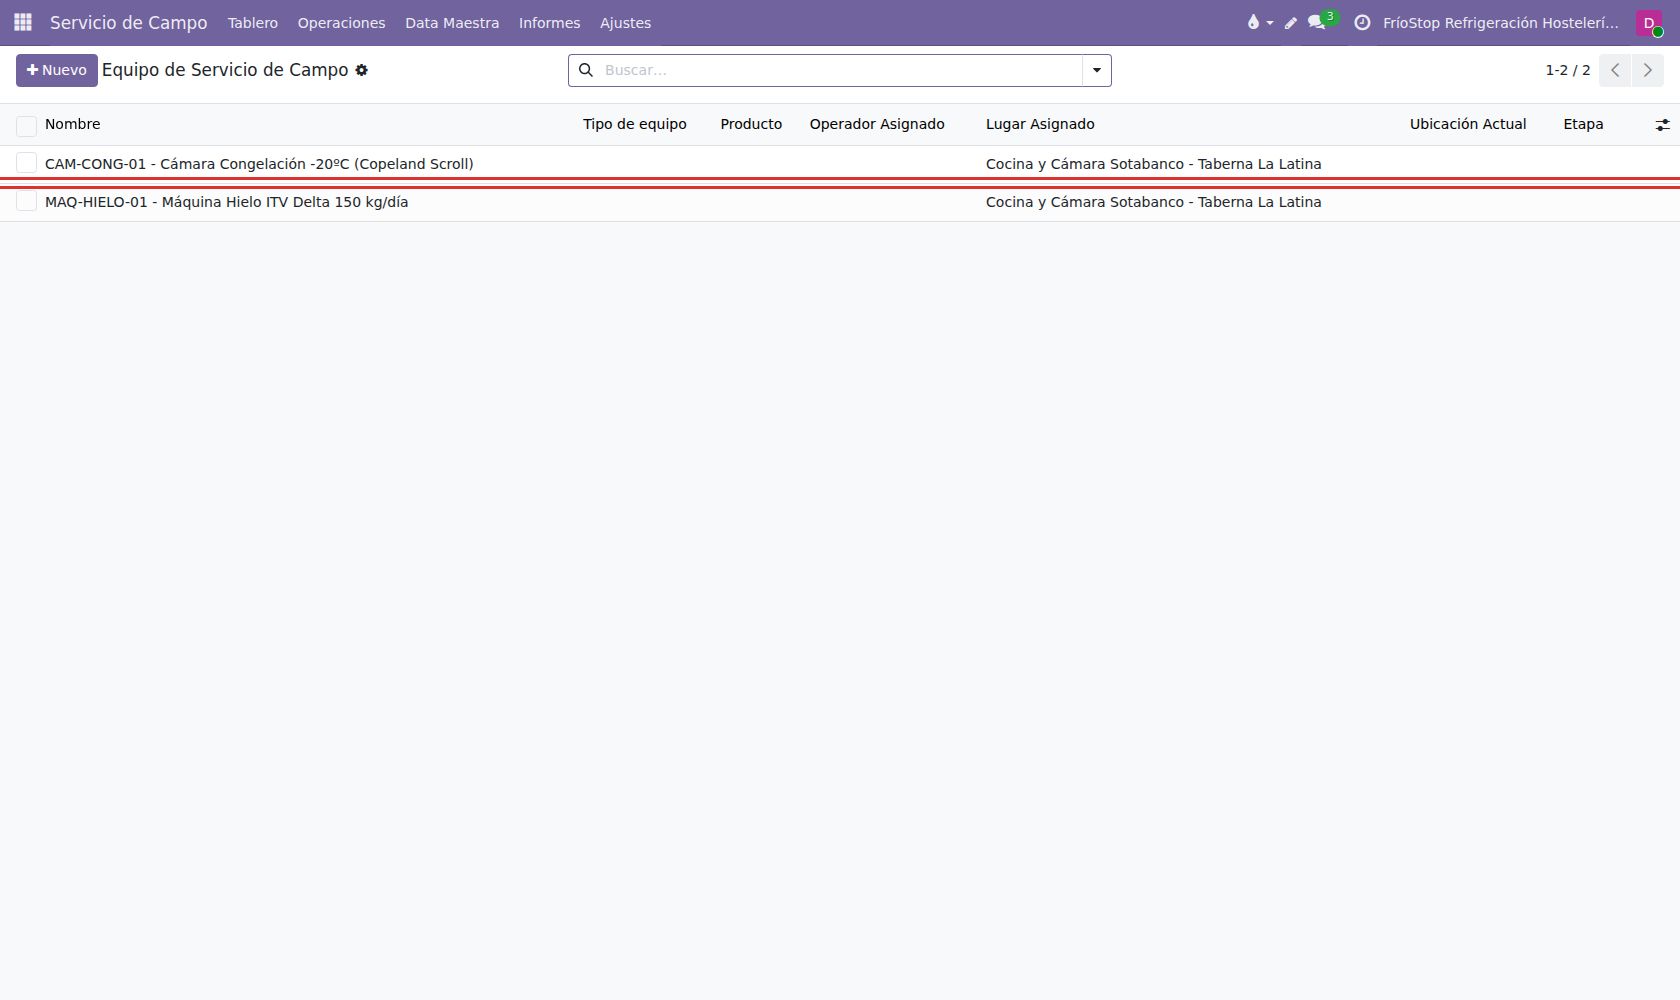
Task: Click the Nuevo button
Action: (x=57, y=70)
